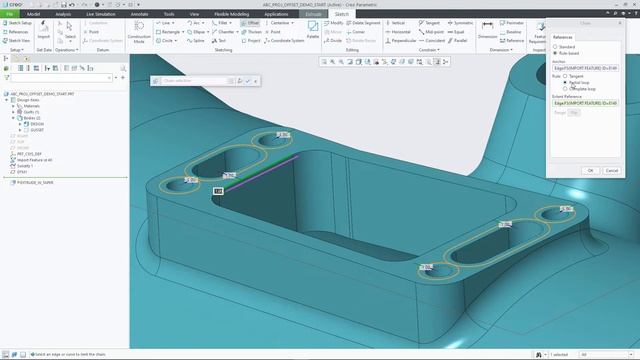Image resolution: width=640 pixels, height=360 pixels.
Task: Click OK in the Chain dialog
Action: coord(591,171)
